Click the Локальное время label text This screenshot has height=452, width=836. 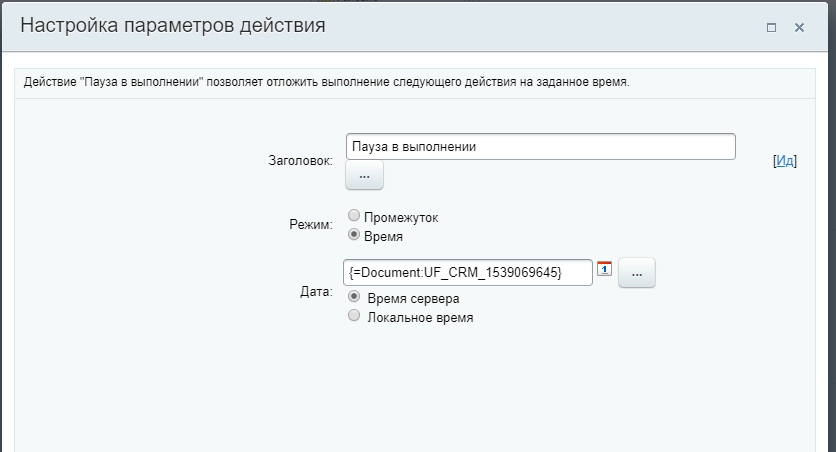(x=420, y=317)
